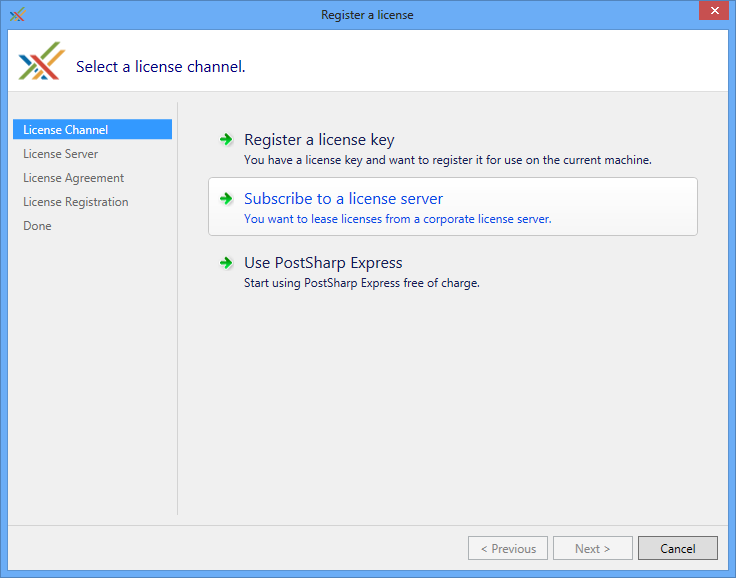Image resolution: width=736 pixels, height=578 pixels.
Task: Go to the License Server step
Action: tap(61, 154)
